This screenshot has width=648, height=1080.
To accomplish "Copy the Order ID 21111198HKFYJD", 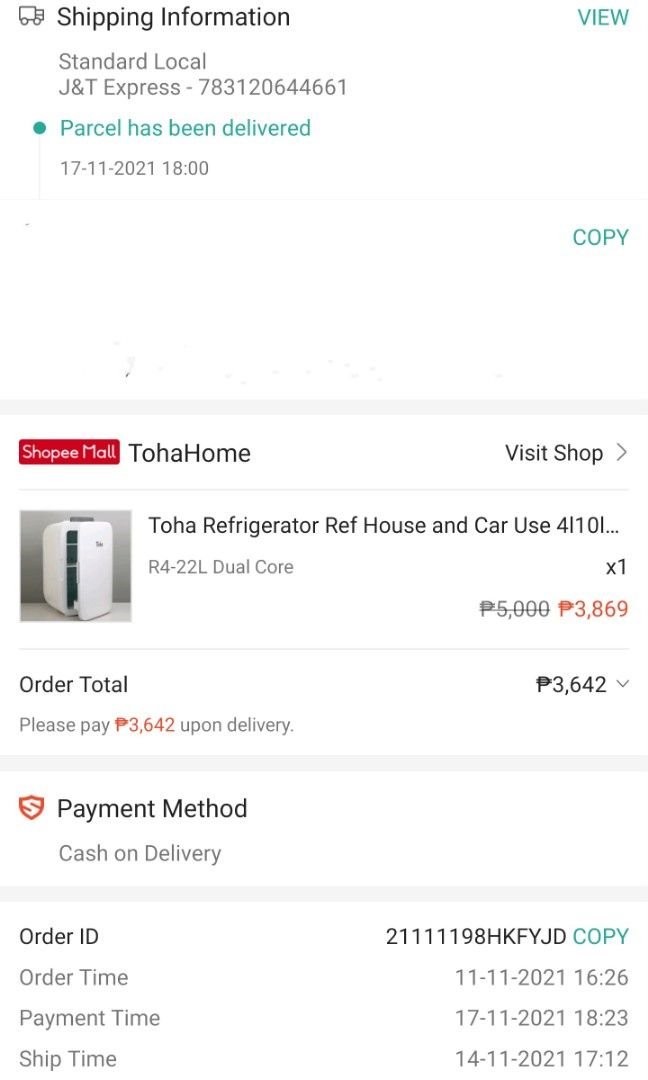I will point(600,936).
